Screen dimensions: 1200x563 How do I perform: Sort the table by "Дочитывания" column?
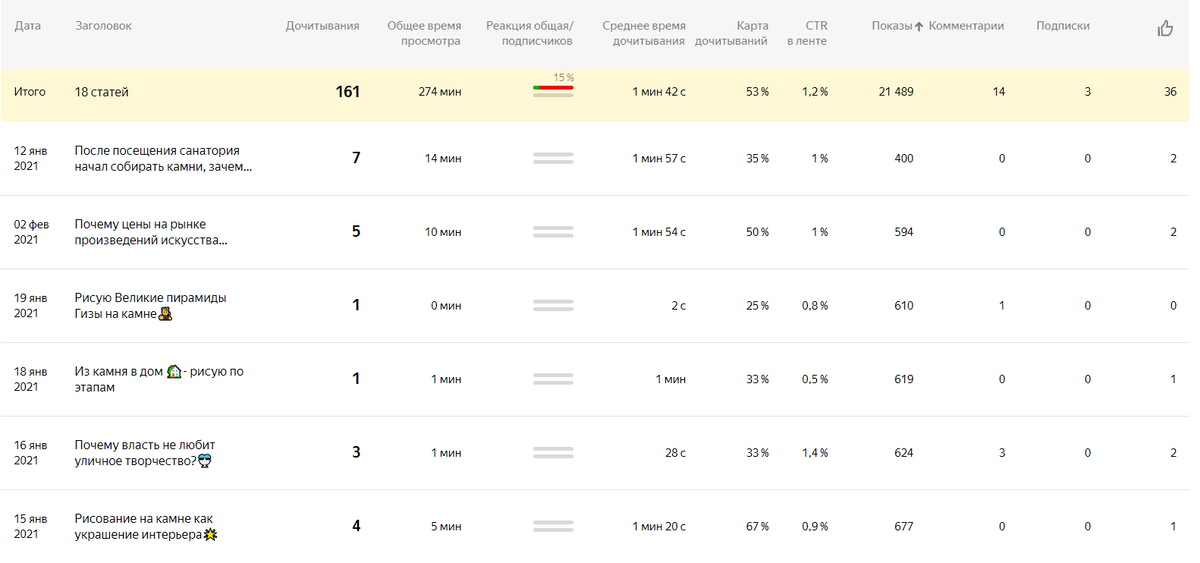(x=322, y=26)
